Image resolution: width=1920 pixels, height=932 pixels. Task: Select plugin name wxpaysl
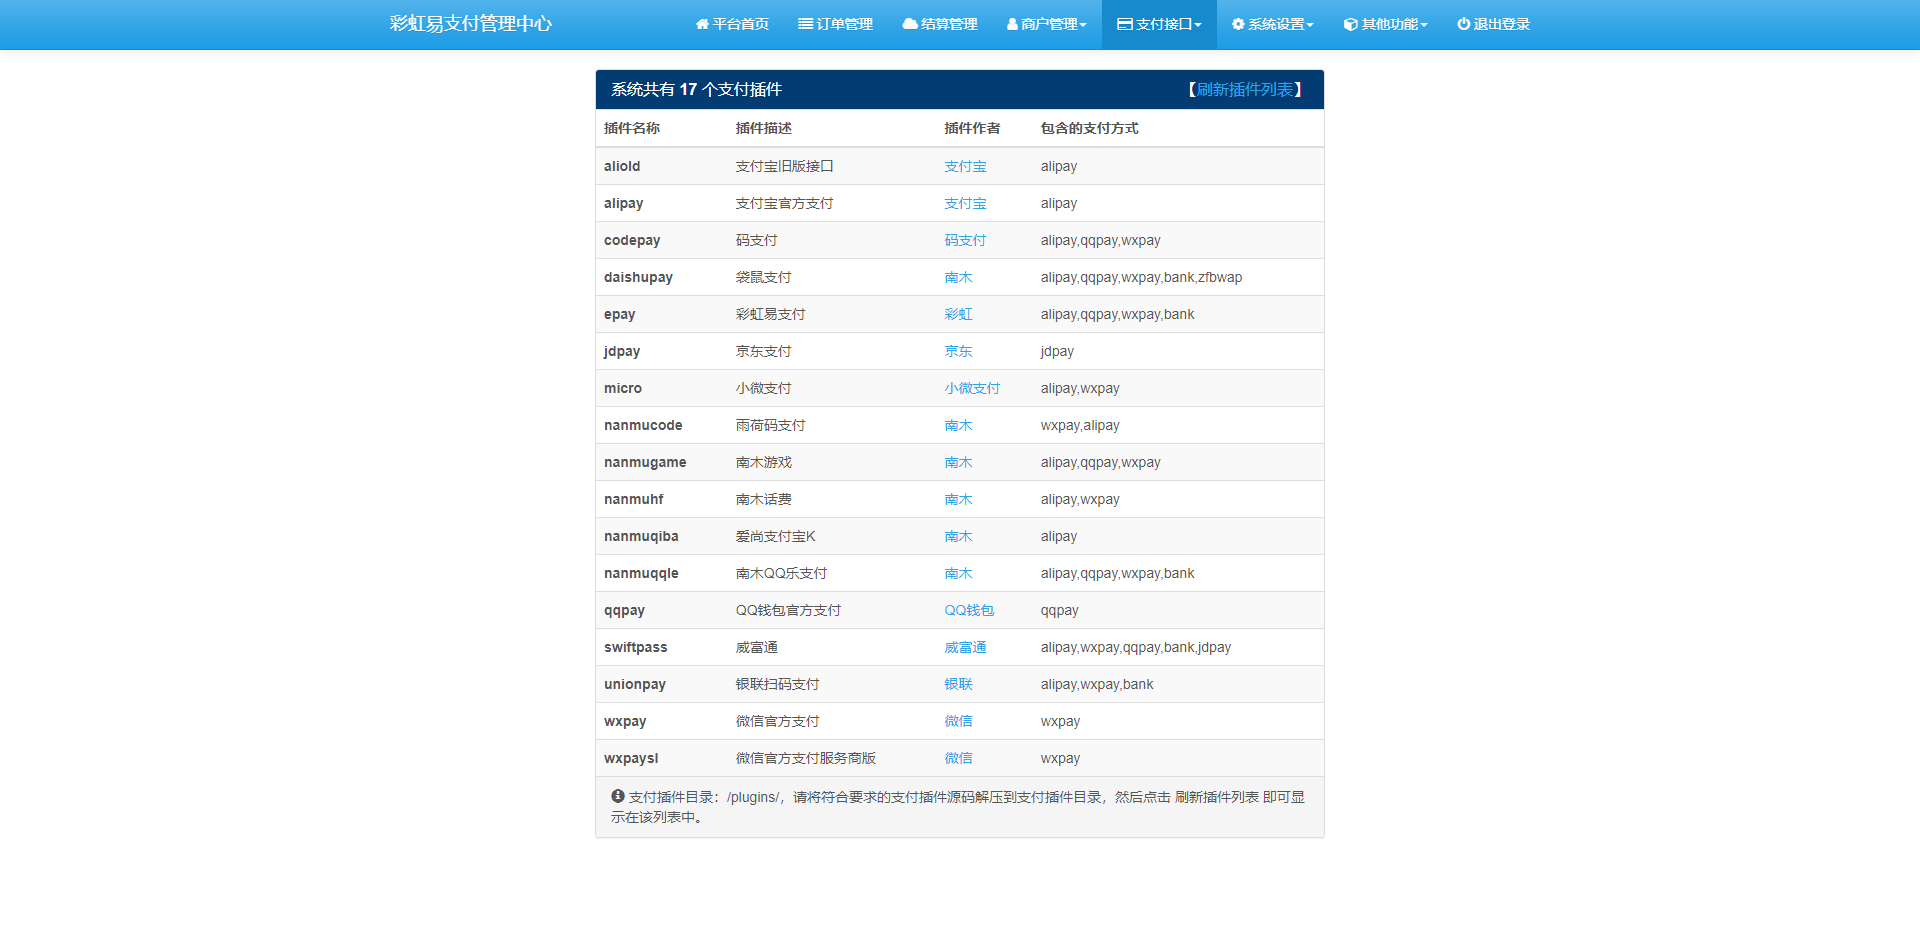pos(631,759)
